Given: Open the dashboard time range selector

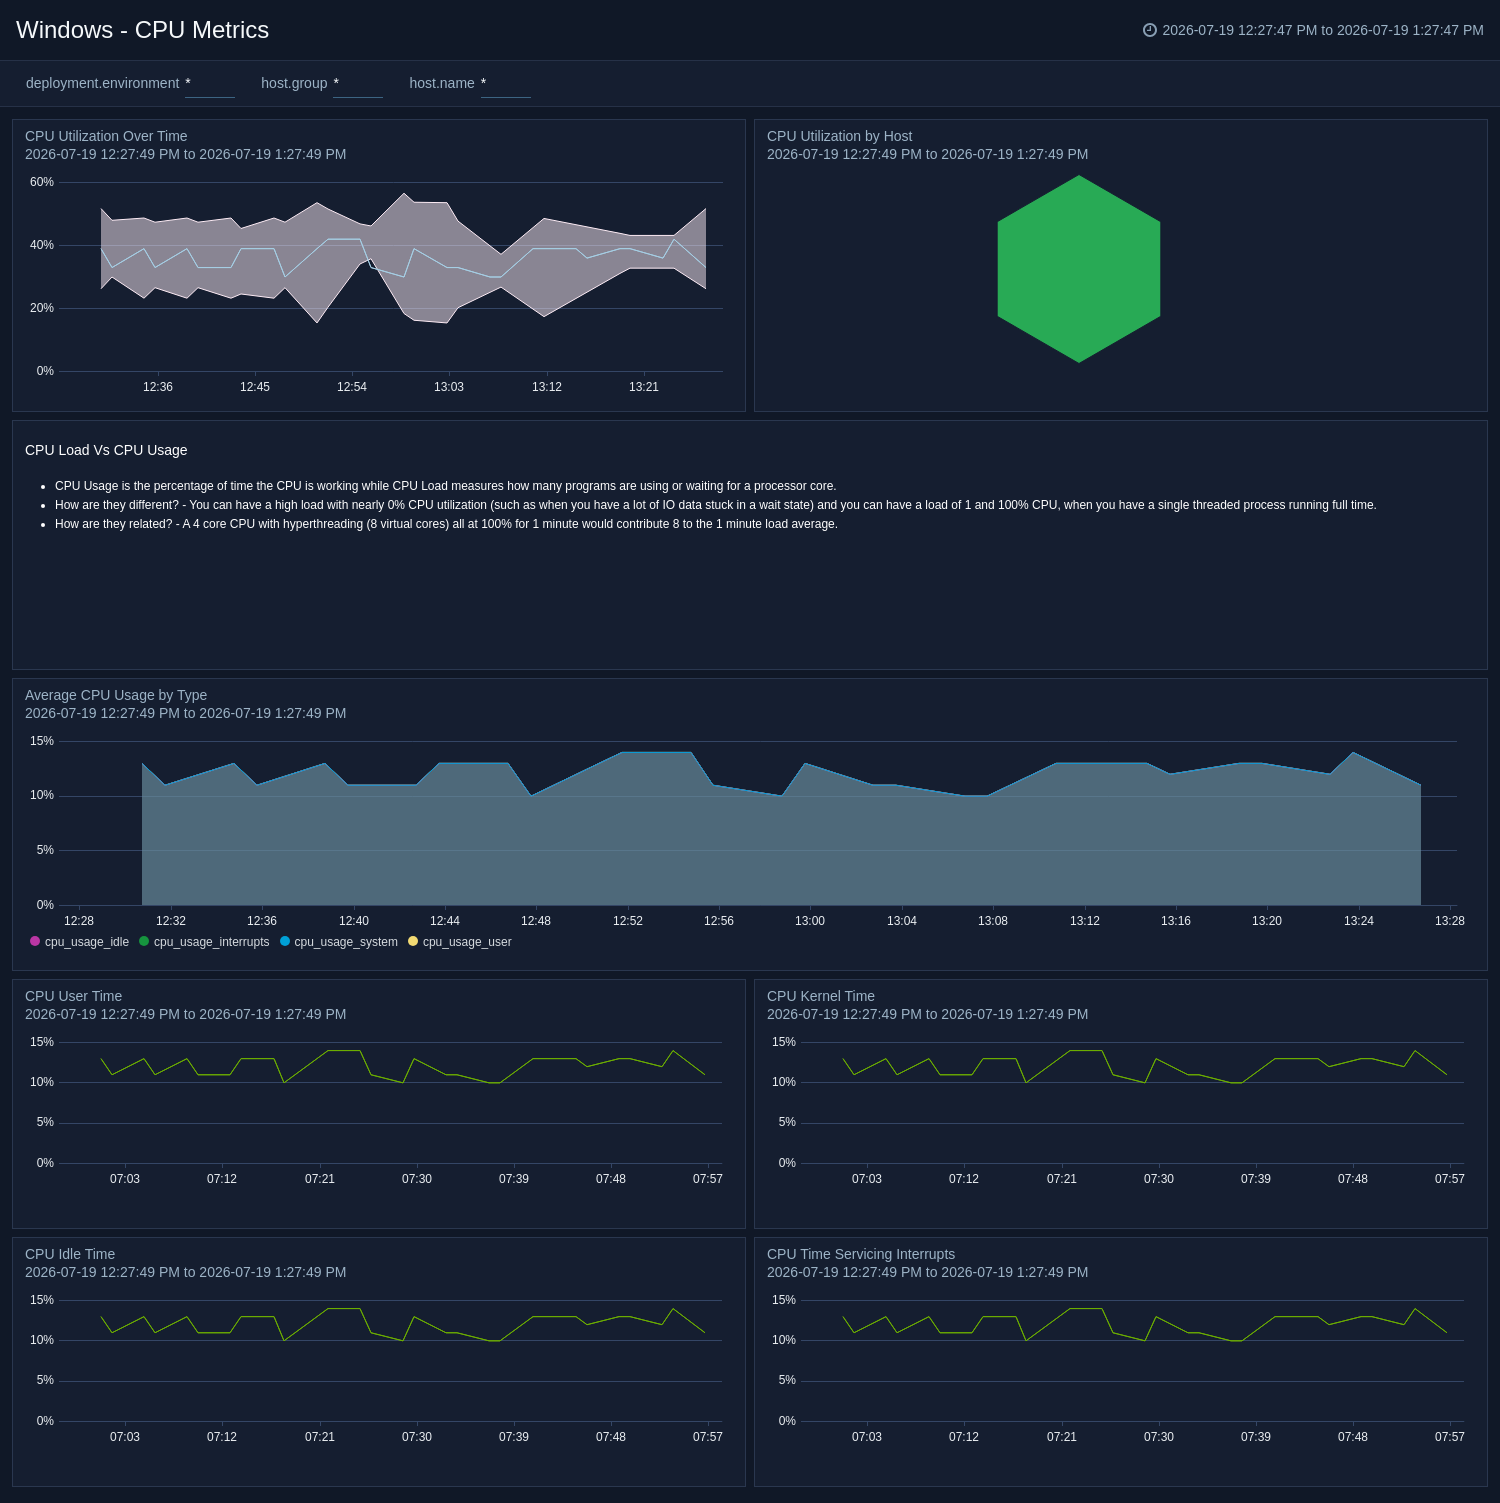Looking at the screenshot, I should coord(1313,30).
